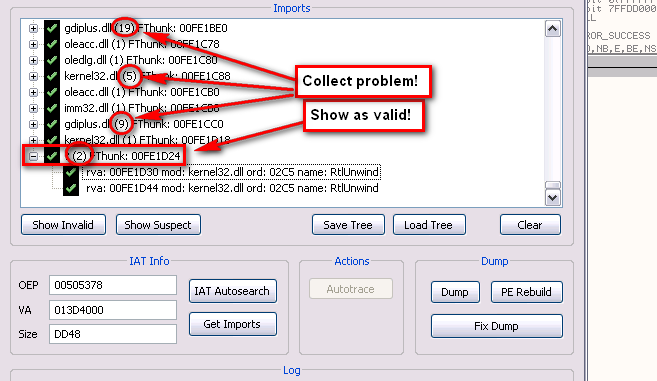
Task: Expand the gdiplus.dll (19) import node
Action: tap(33, 28)
